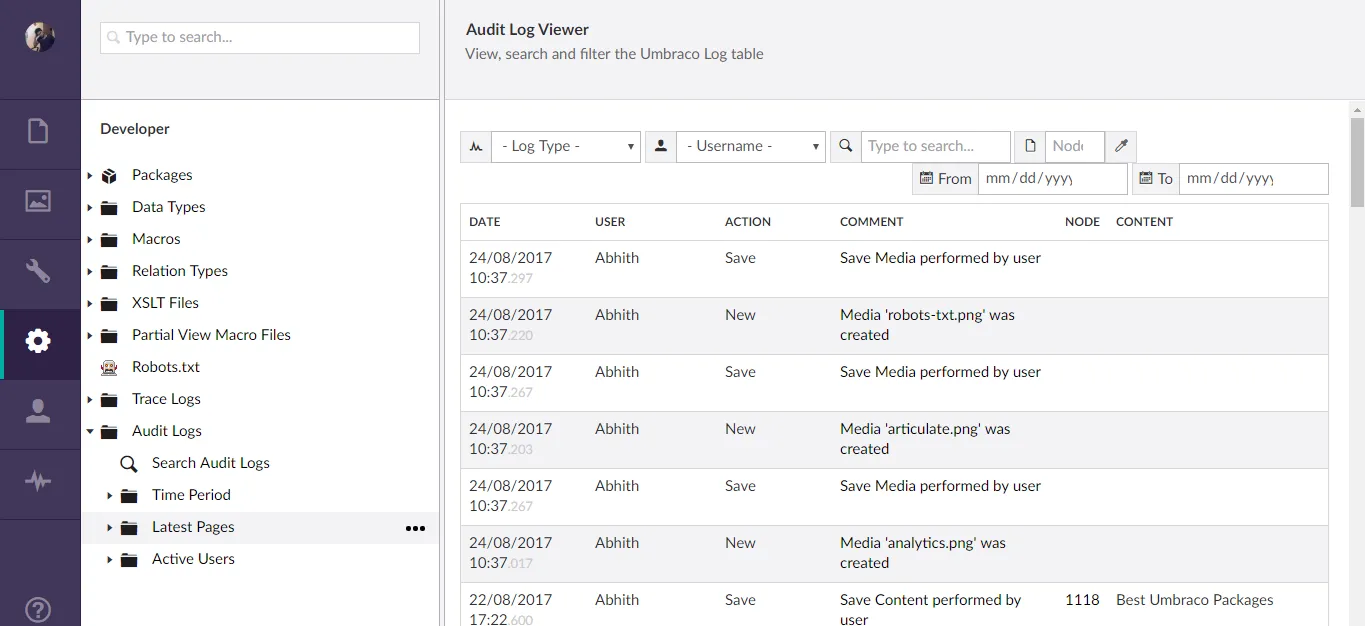This screenshot has width=1365, height=626.
Task: Click the From calendar icon
Action: (926, 179)
